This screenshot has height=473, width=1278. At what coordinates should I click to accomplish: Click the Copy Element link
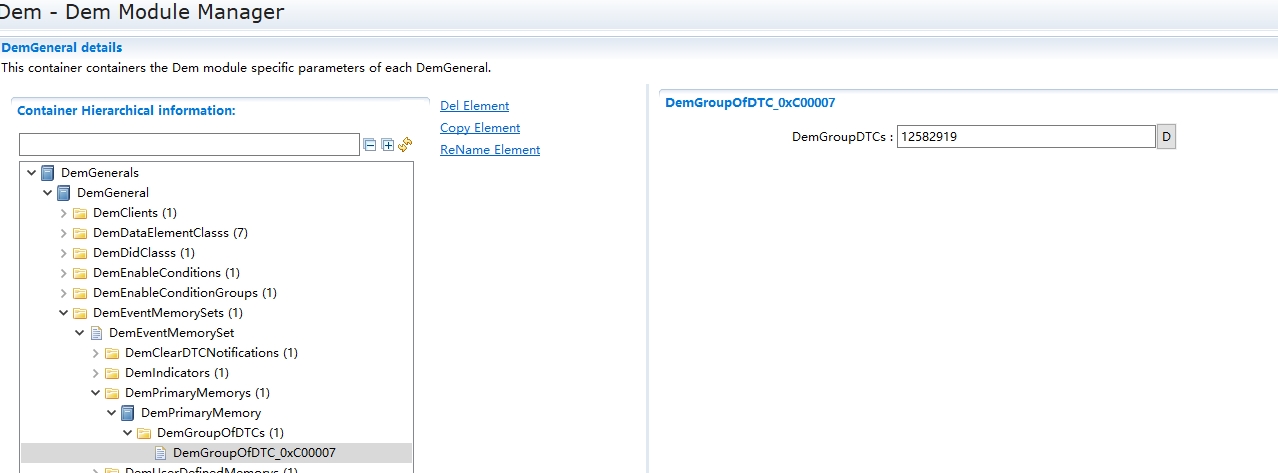480,128
